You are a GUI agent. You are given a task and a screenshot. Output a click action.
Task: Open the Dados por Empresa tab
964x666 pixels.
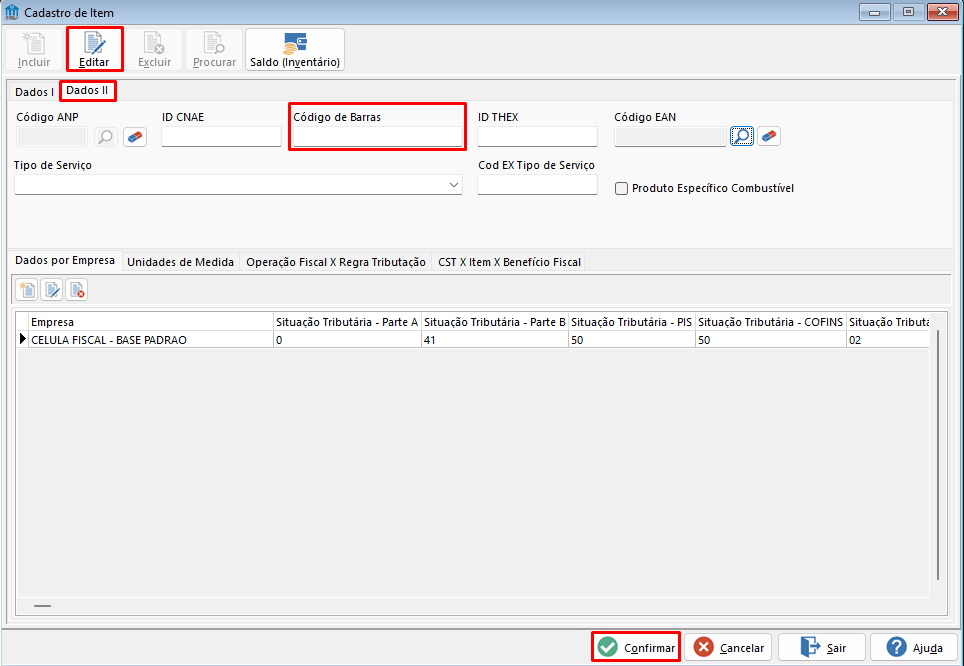65,260
